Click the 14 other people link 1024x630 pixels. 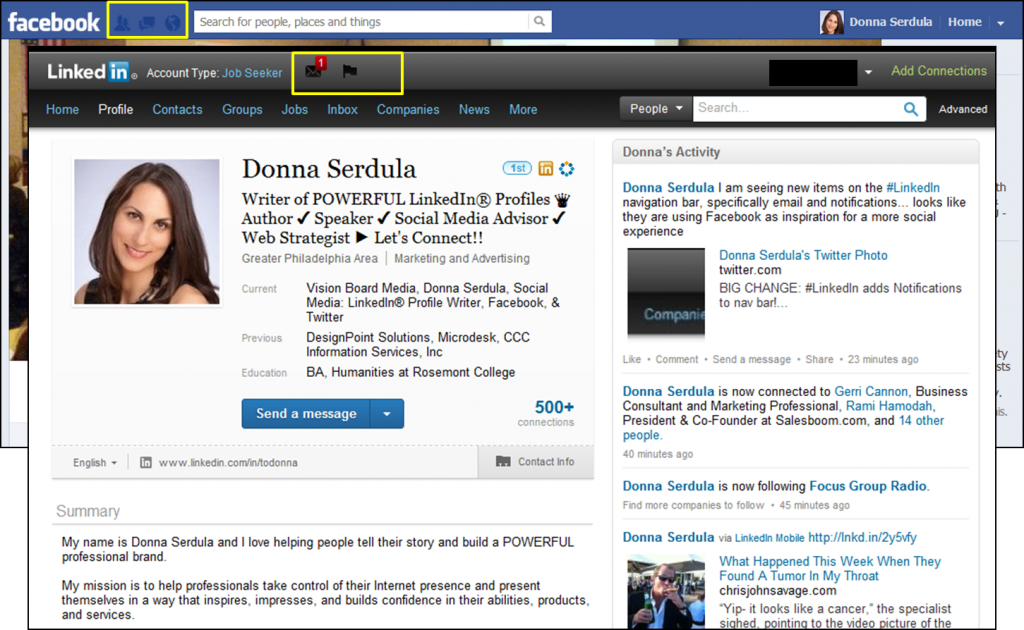pos(783,428)
